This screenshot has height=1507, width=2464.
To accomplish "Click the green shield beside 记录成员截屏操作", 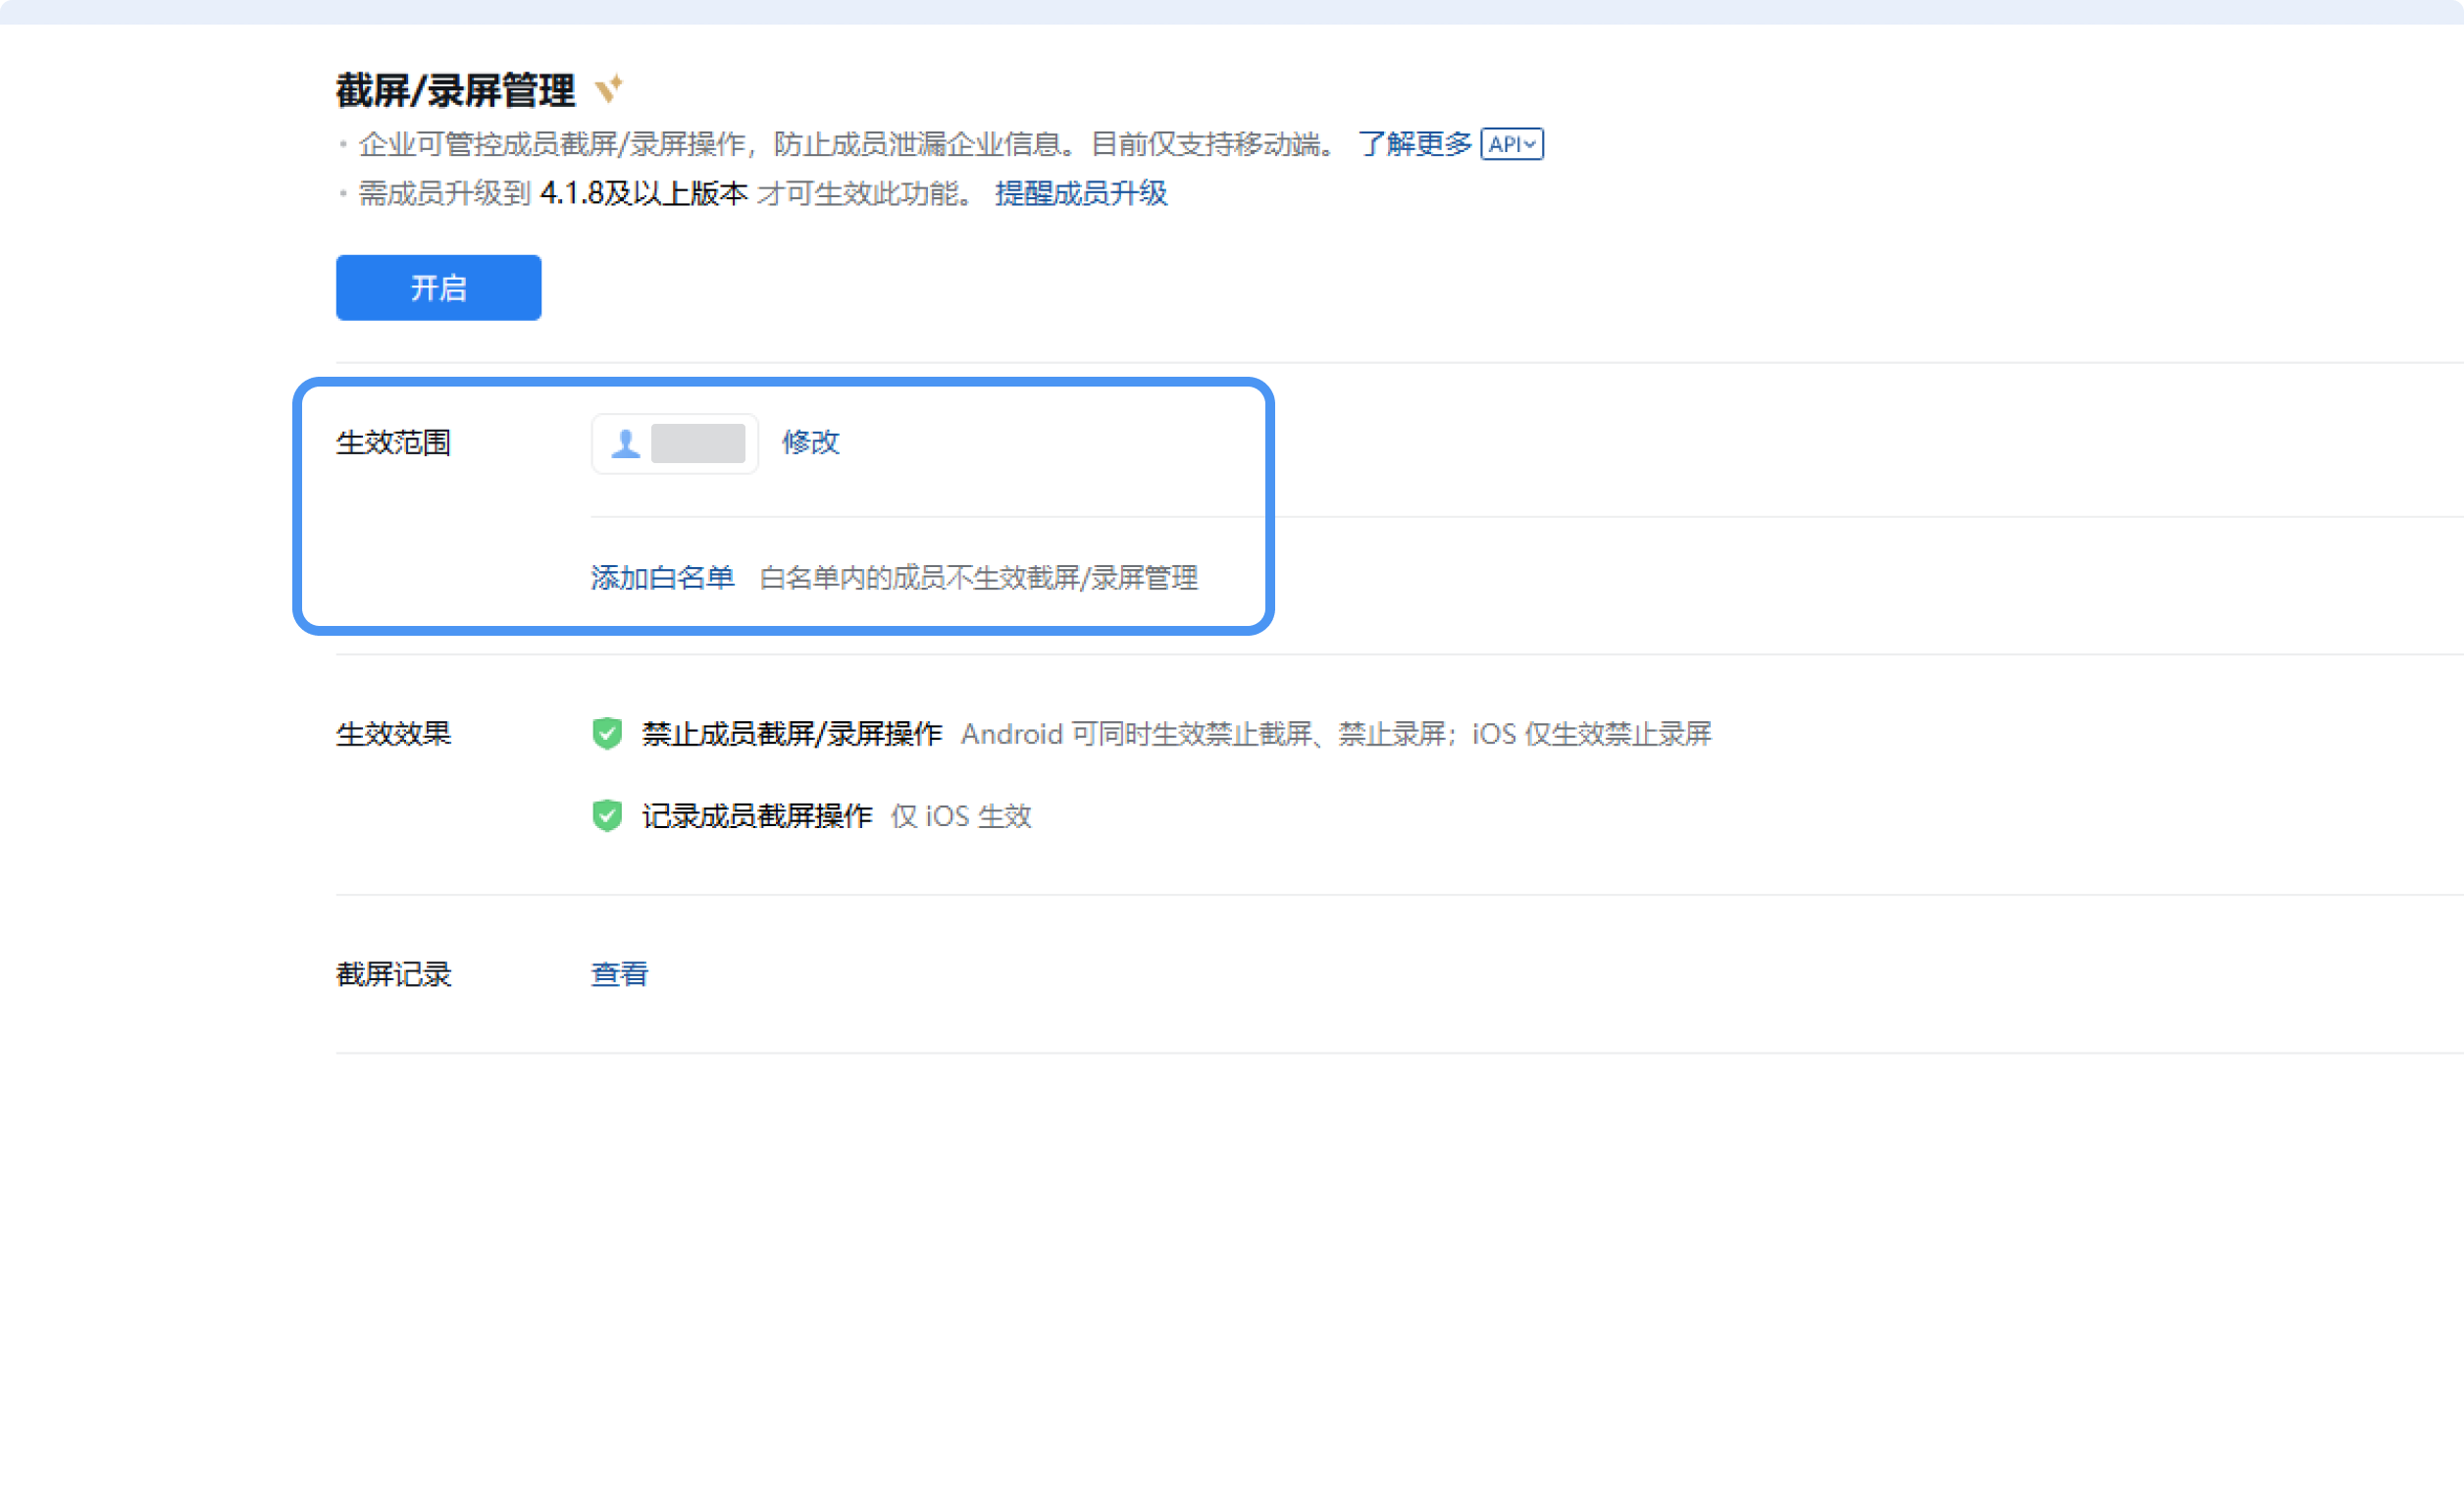I will click(x=607, y=816).
